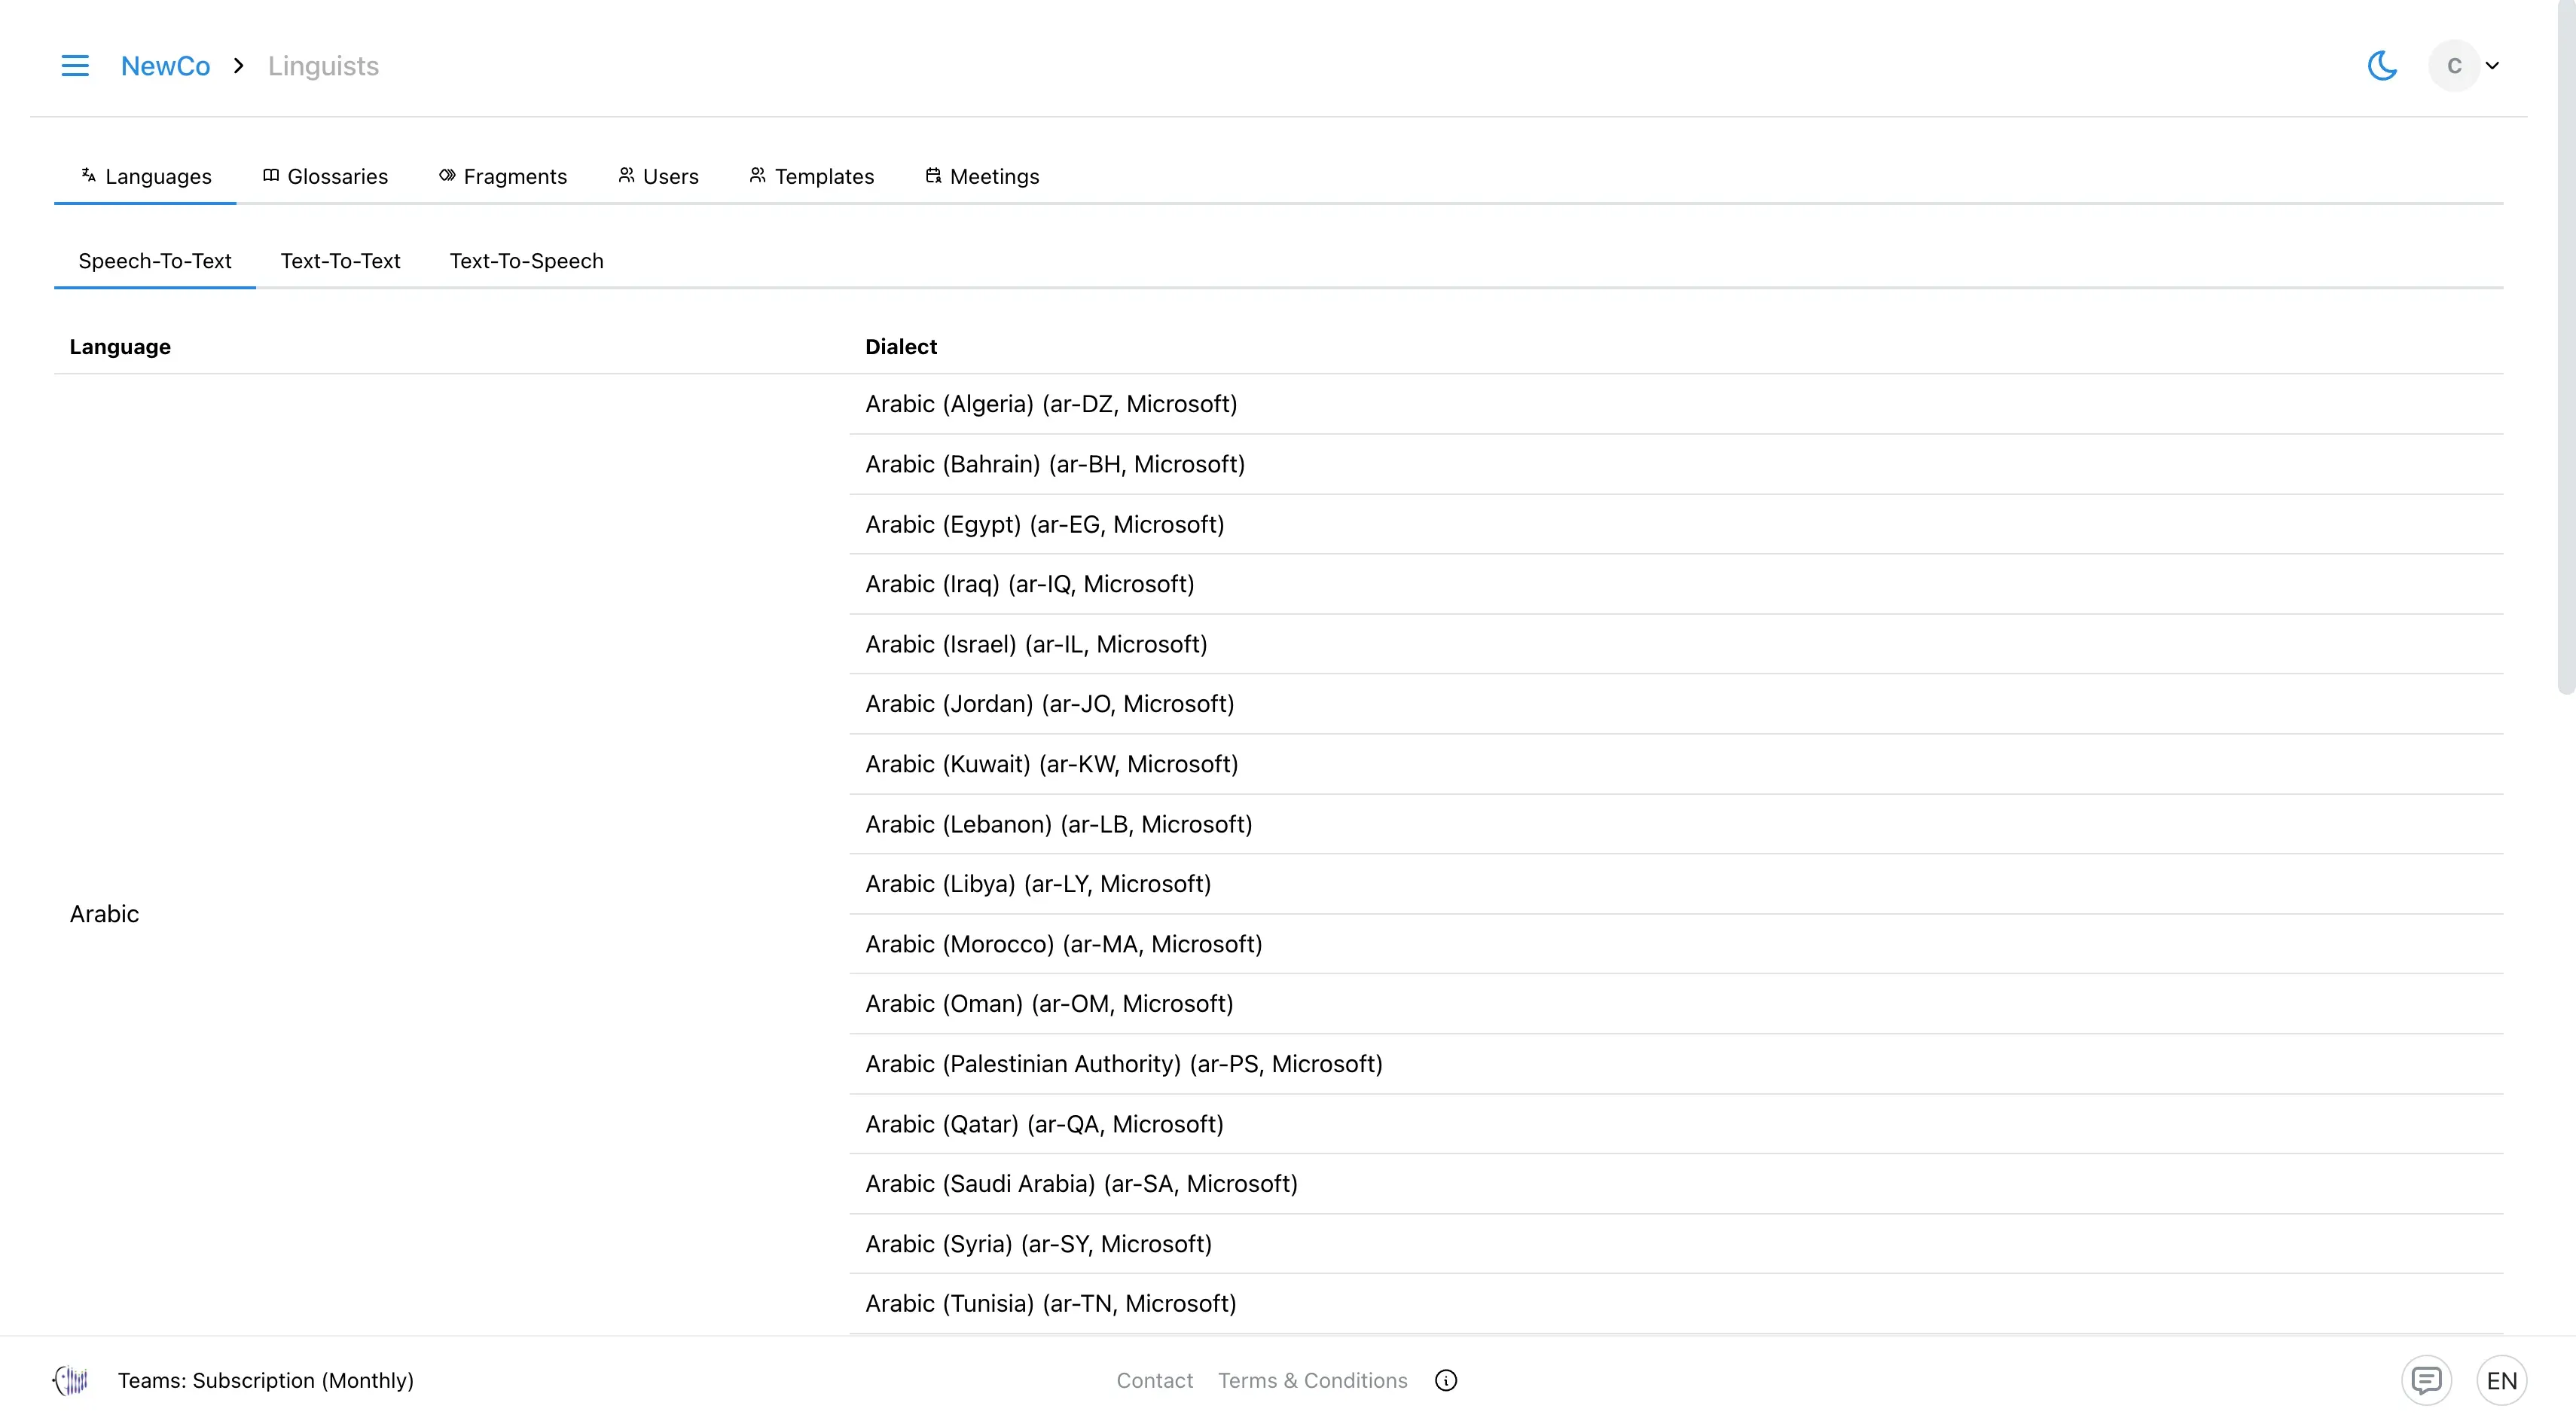Click the Templates people icon
The width and height of the screenshot is (2576, 1424).
[758, 175]
